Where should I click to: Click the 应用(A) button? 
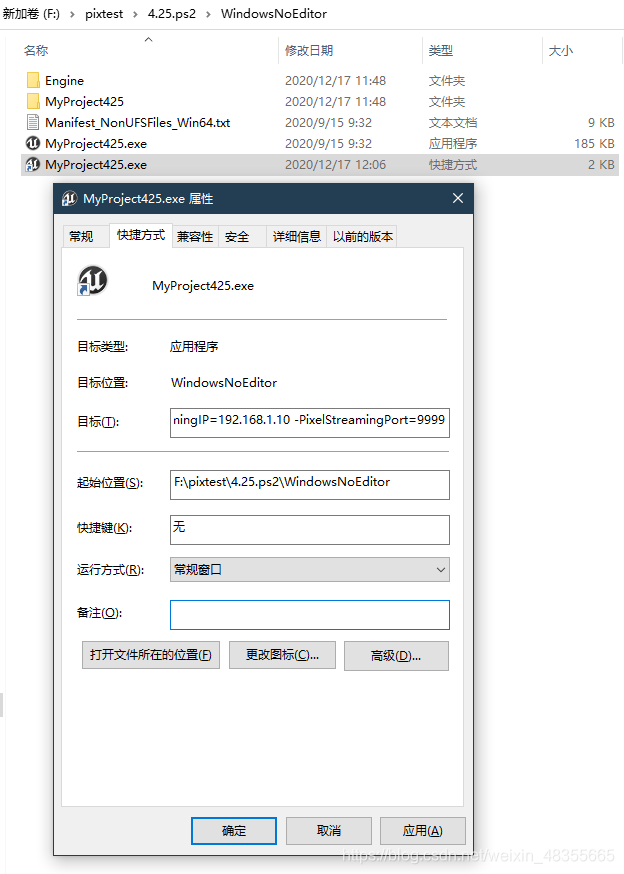[x=423, y=831]
